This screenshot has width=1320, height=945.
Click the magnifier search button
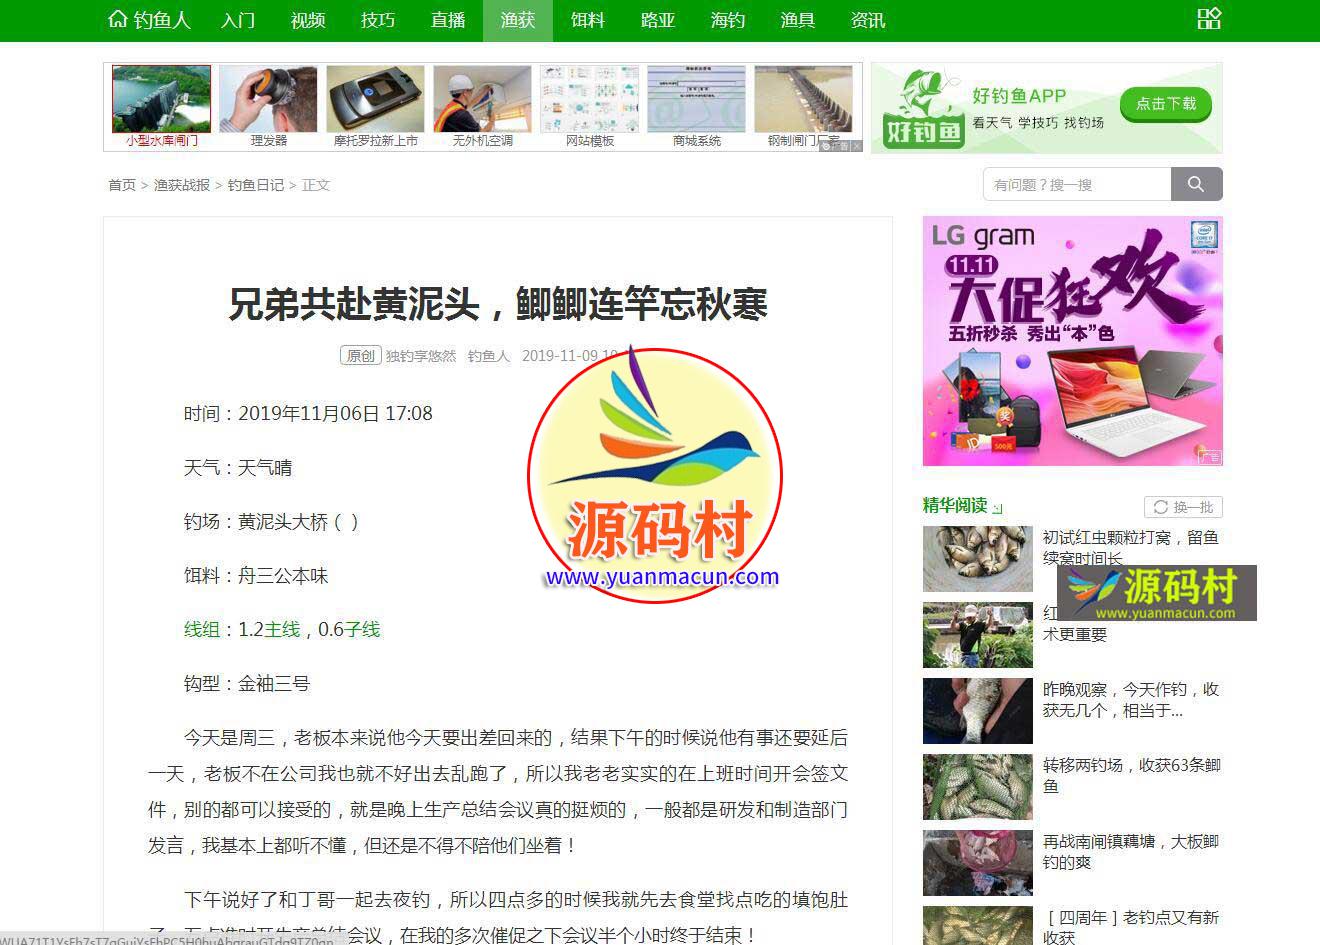(x=1196, y=184)
